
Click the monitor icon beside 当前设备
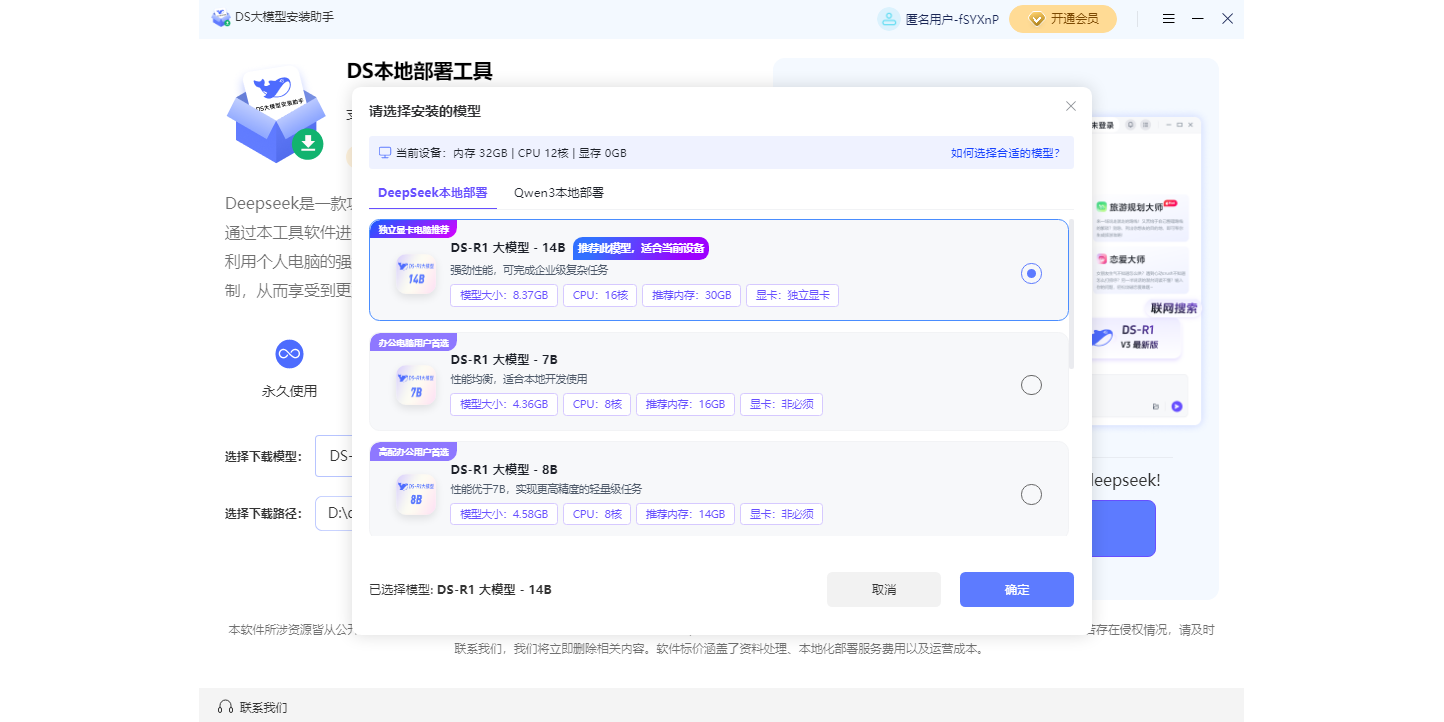click(x=384, y=152)
